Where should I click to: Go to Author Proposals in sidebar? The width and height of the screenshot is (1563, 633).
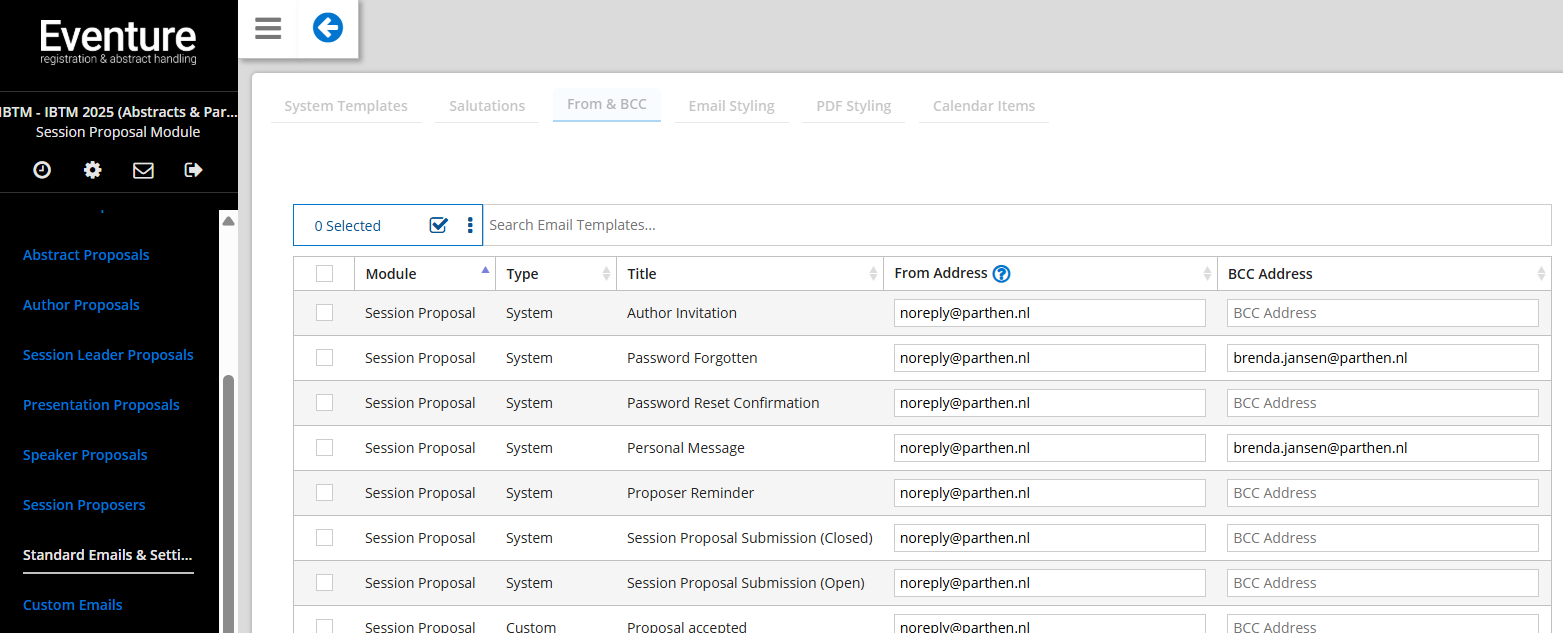pos(81,305)
